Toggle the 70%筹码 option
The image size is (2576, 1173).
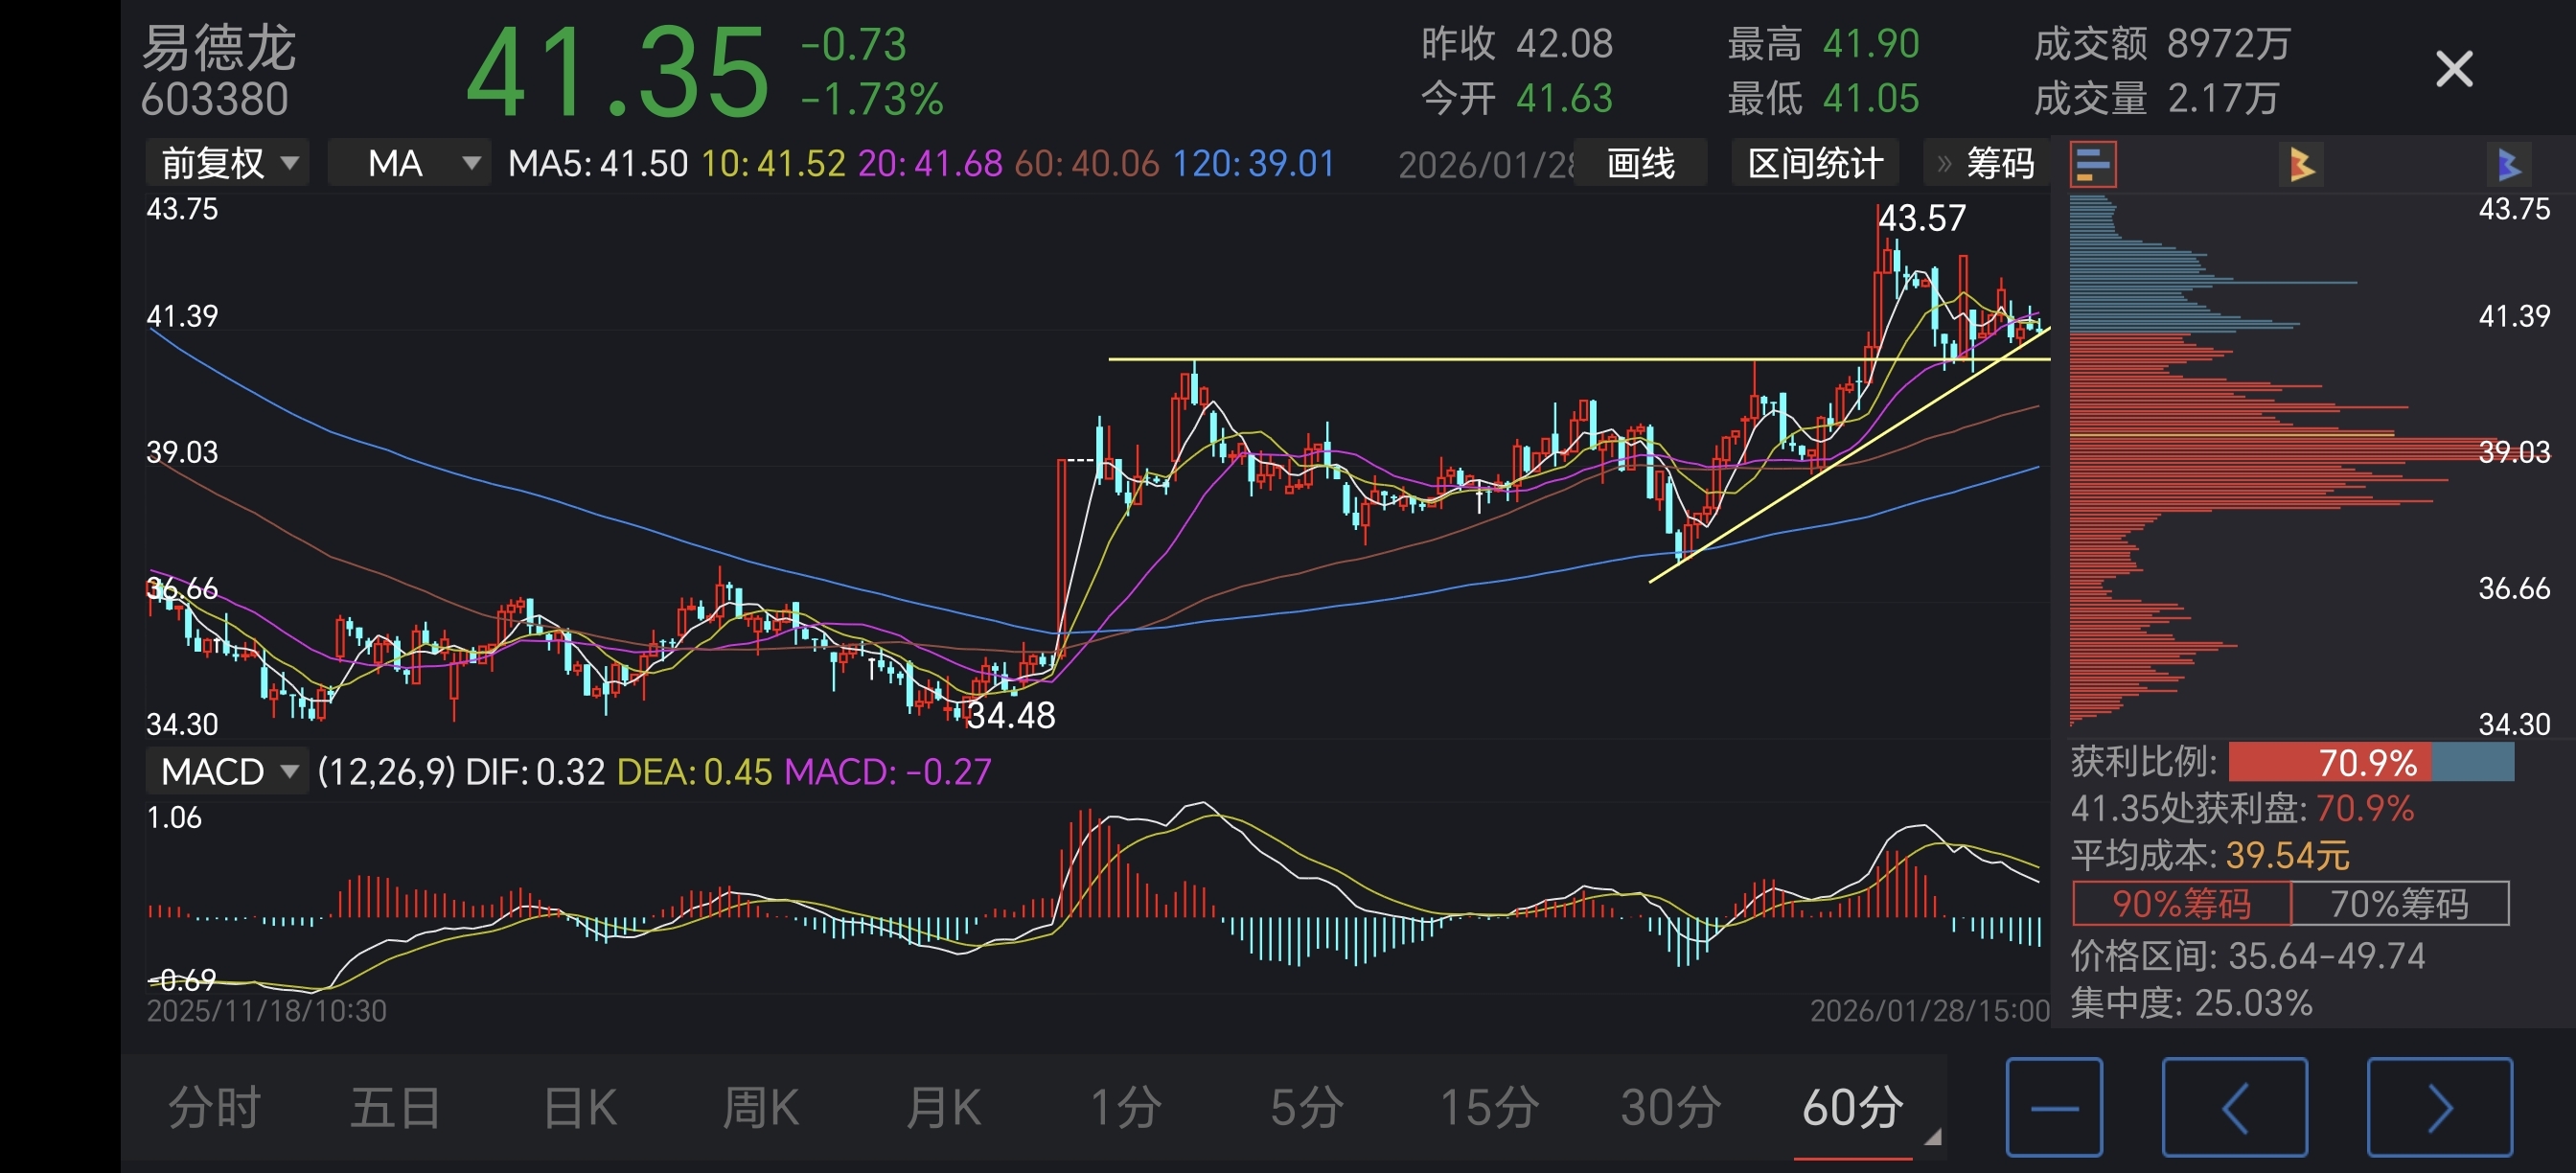(x=2399, y=904)
